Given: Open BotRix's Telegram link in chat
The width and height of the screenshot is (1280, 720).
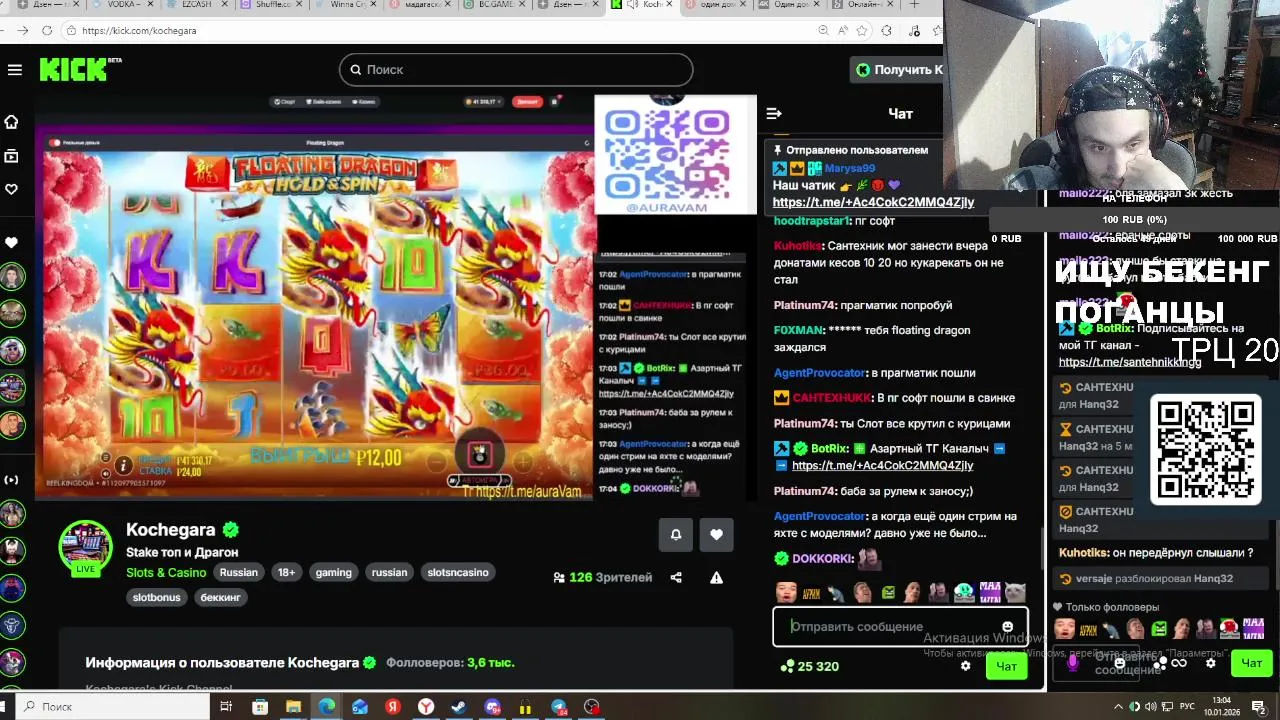Looking at the screenshot, I should (882, 466).
